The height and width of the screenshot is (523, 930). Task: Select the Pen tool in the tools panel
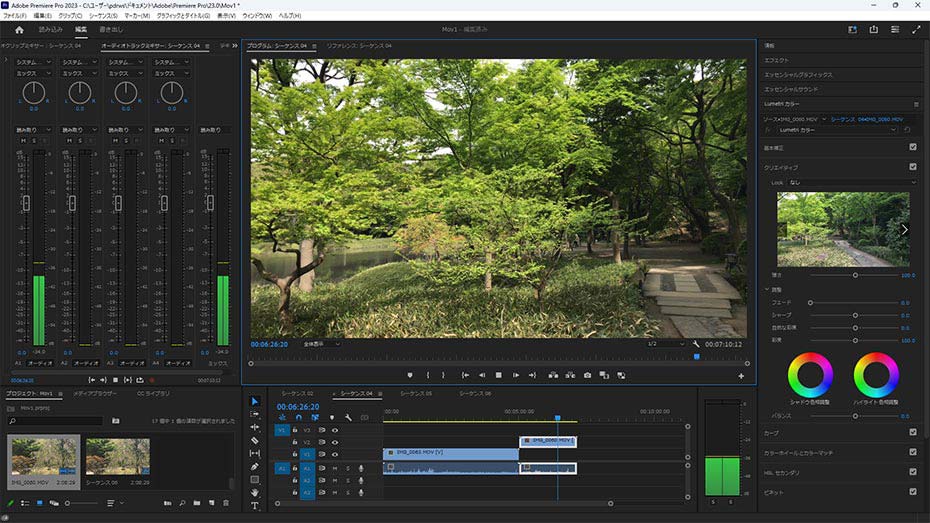pos(254,466)
